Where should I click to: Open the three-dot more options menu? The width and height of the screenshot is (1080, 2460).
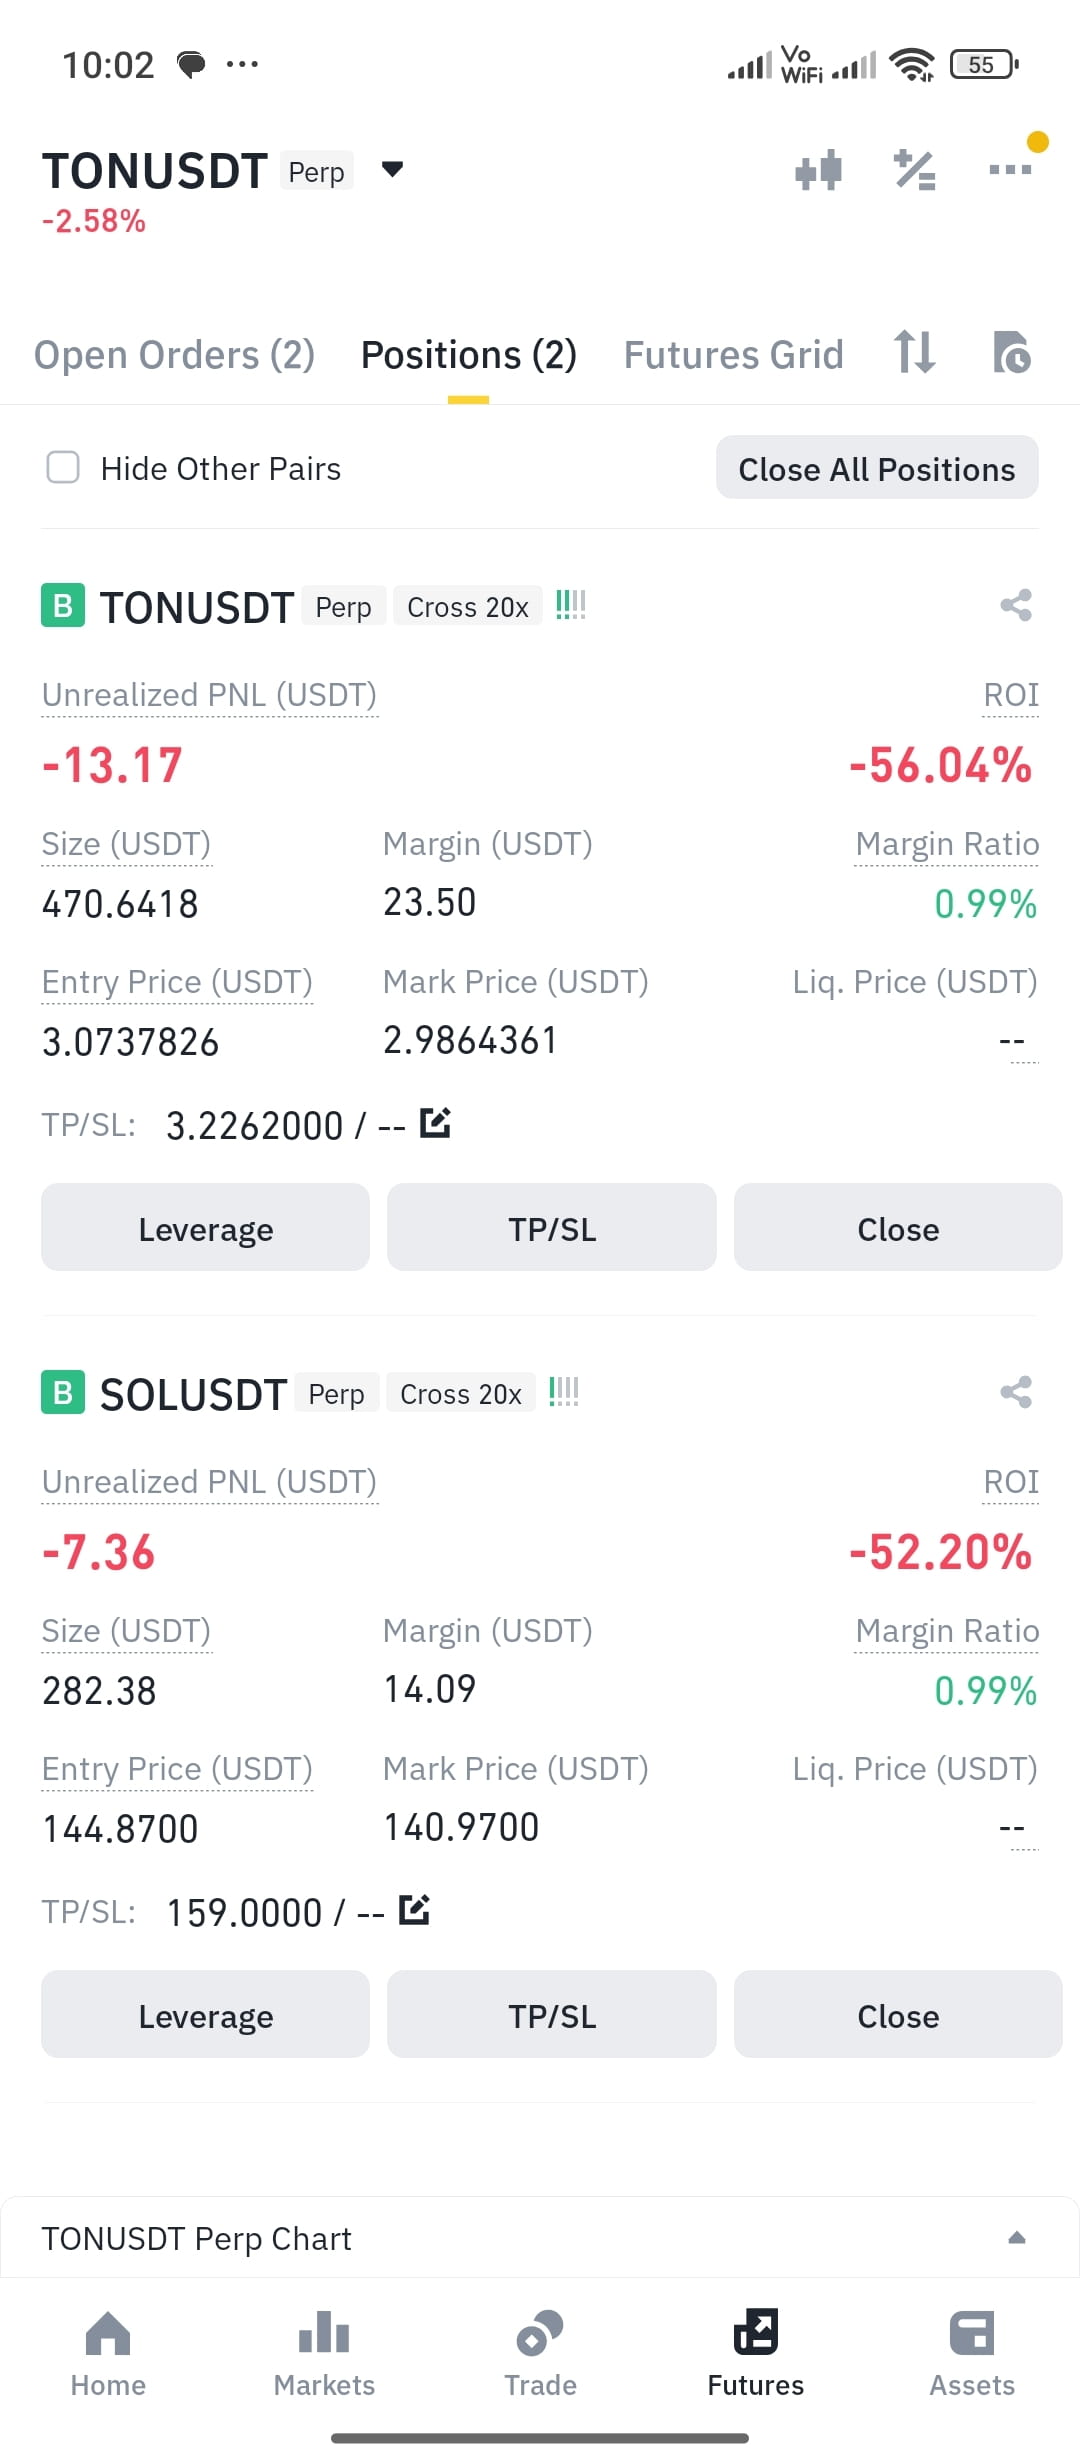[x=1010, y=169]
